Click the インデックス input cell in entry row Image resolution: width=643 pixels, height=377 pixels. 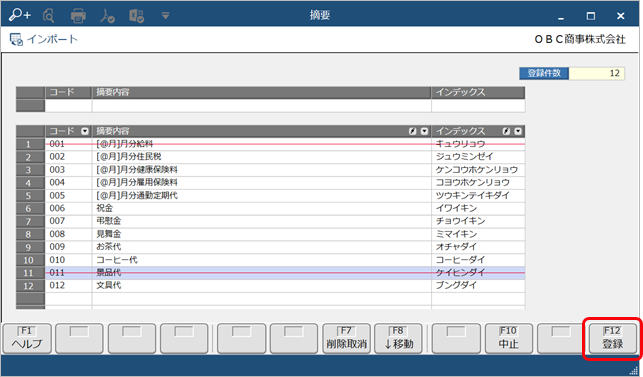coord(478,106)
